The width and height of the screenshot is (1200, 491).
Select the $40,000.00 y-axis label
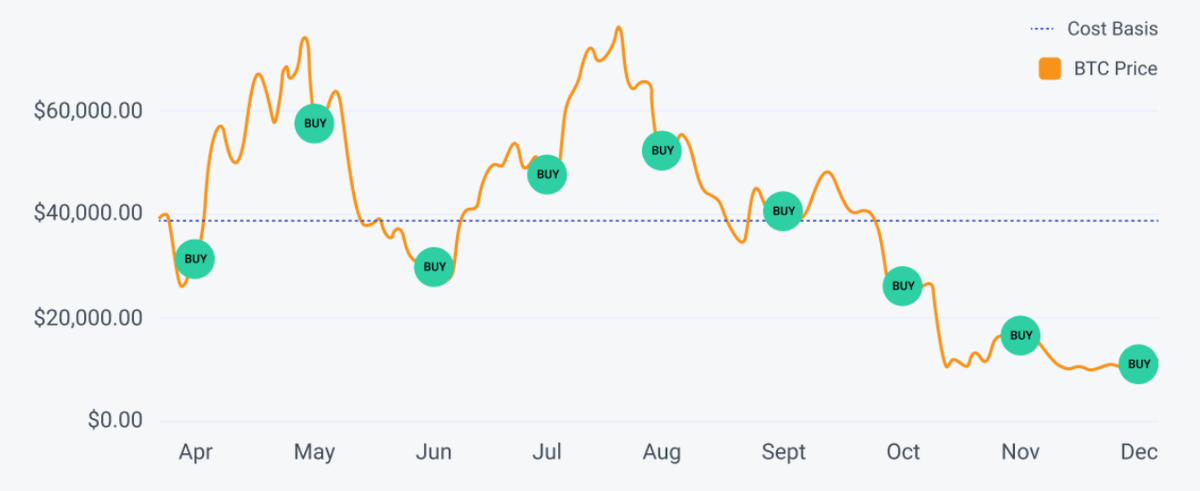click(x=88, y=214)
